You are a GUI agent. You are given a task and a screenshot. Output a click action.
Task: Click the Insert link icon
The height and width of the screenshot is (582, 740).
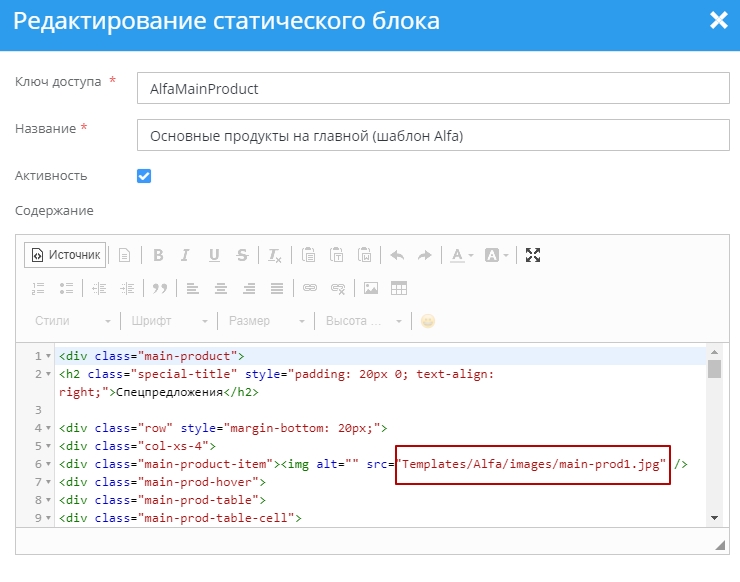(310, 288)
